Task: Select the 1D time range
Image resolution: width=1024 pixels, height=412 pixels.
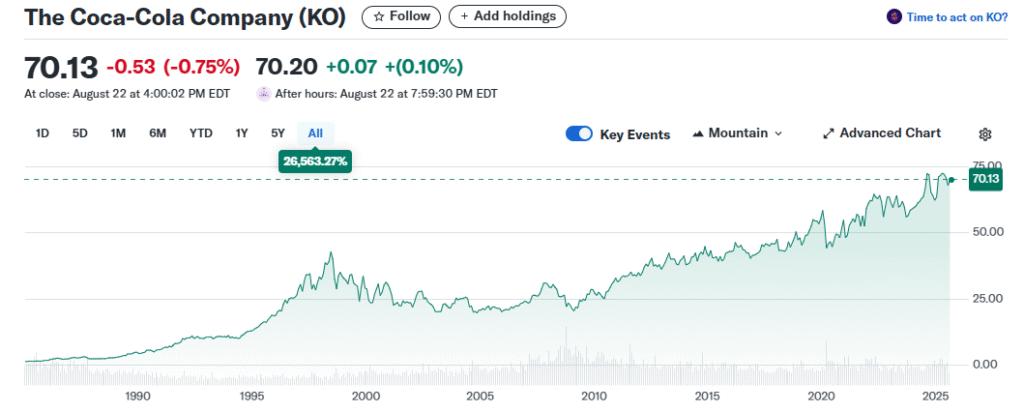Action: point(43,133)
